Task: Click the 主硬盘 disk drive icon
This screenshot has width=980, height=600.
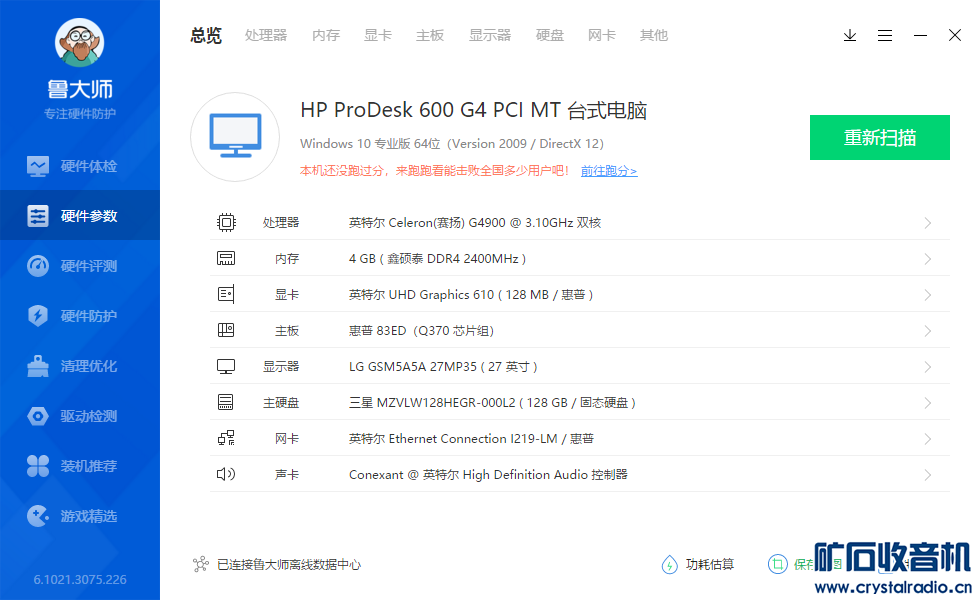Action: pos(226,402)
